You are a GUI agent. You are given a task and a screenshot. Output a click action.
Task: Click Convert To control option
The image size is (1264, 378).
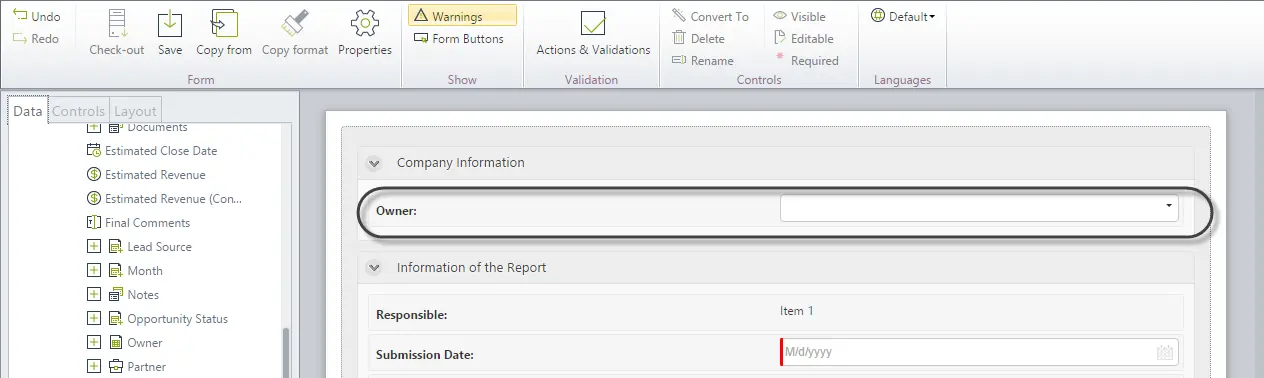pos(711,17)
